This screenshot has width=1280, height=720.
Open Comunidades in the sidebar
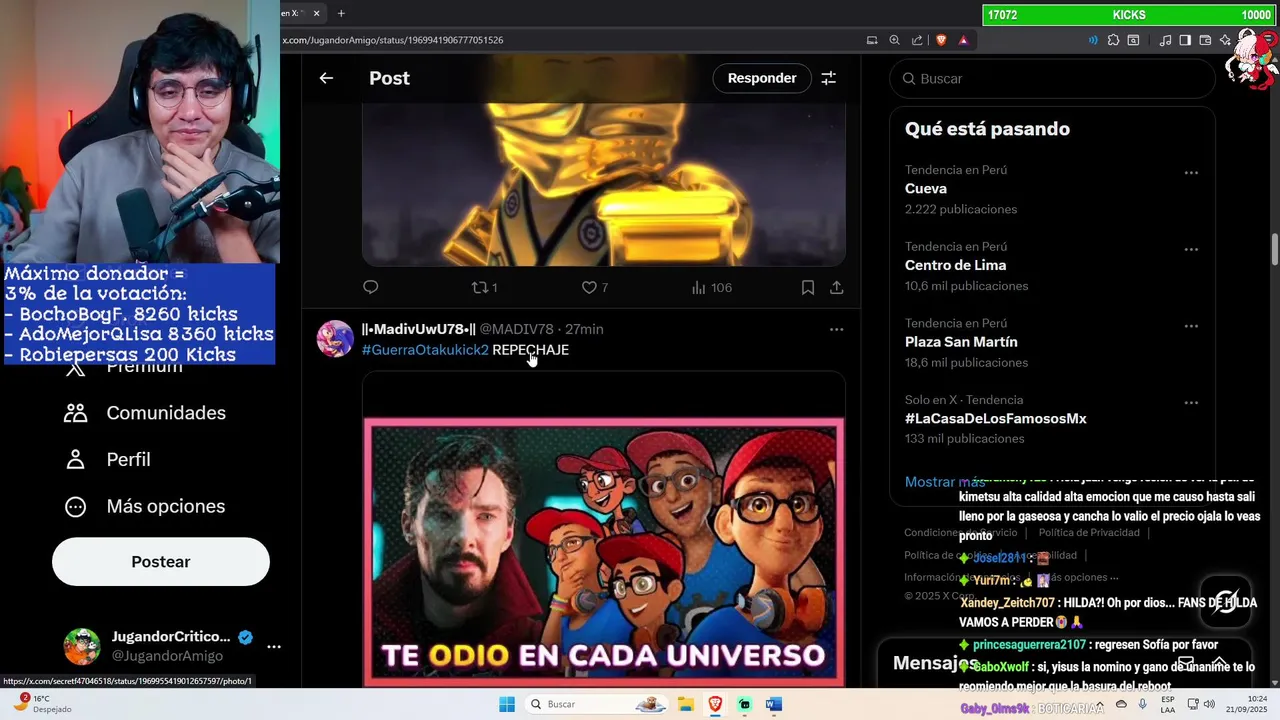(x=145, y=413)
